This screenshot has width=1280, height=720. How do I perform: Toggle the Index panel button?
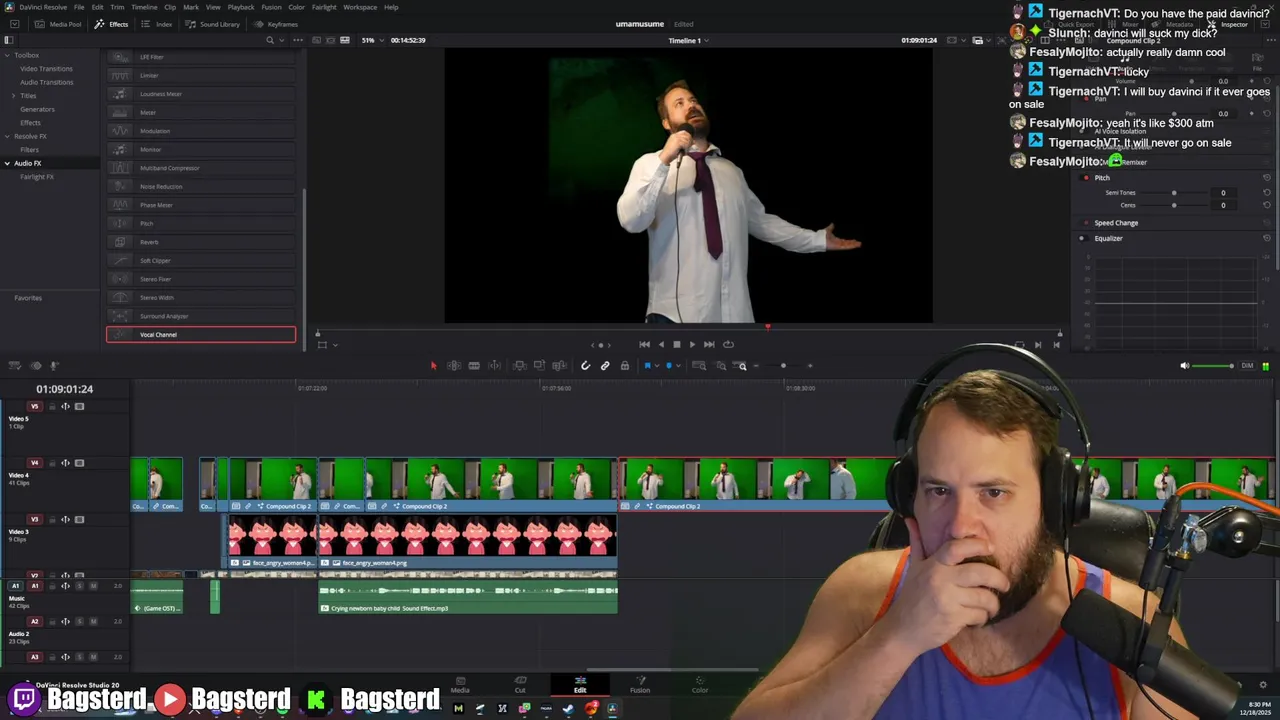pyautogui.click(x=157, y=24)
